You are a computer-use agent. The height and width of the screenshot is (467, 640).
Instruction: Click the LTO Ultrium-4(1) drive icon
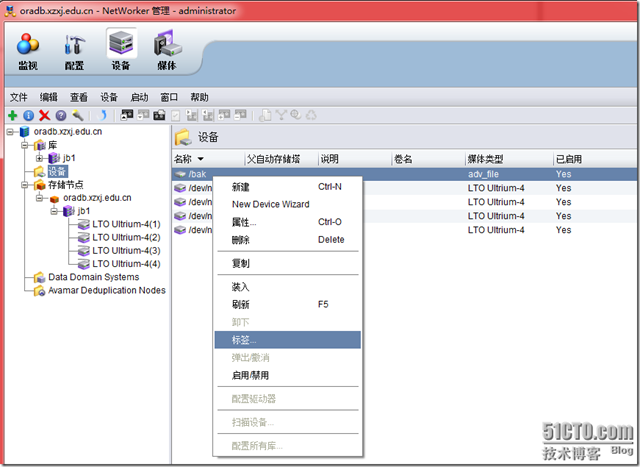[x=84, y=225]
